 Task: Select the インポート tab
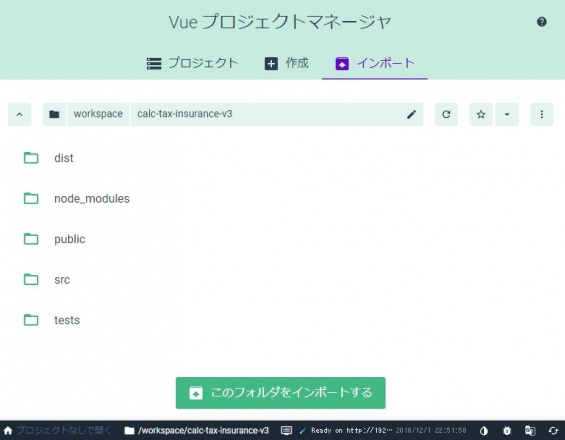(x=375, y=63)
